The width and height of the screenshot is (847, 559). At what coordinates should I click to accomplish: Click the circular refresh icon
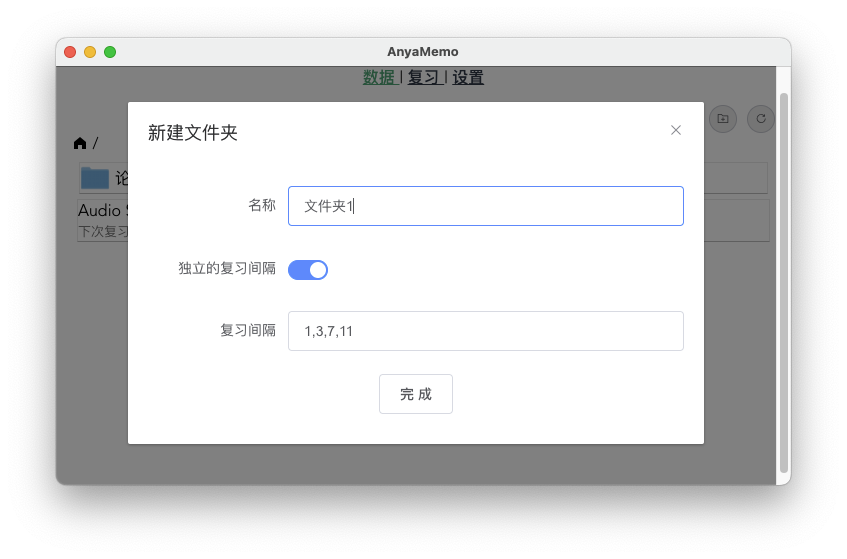click(x=761, y=119)
